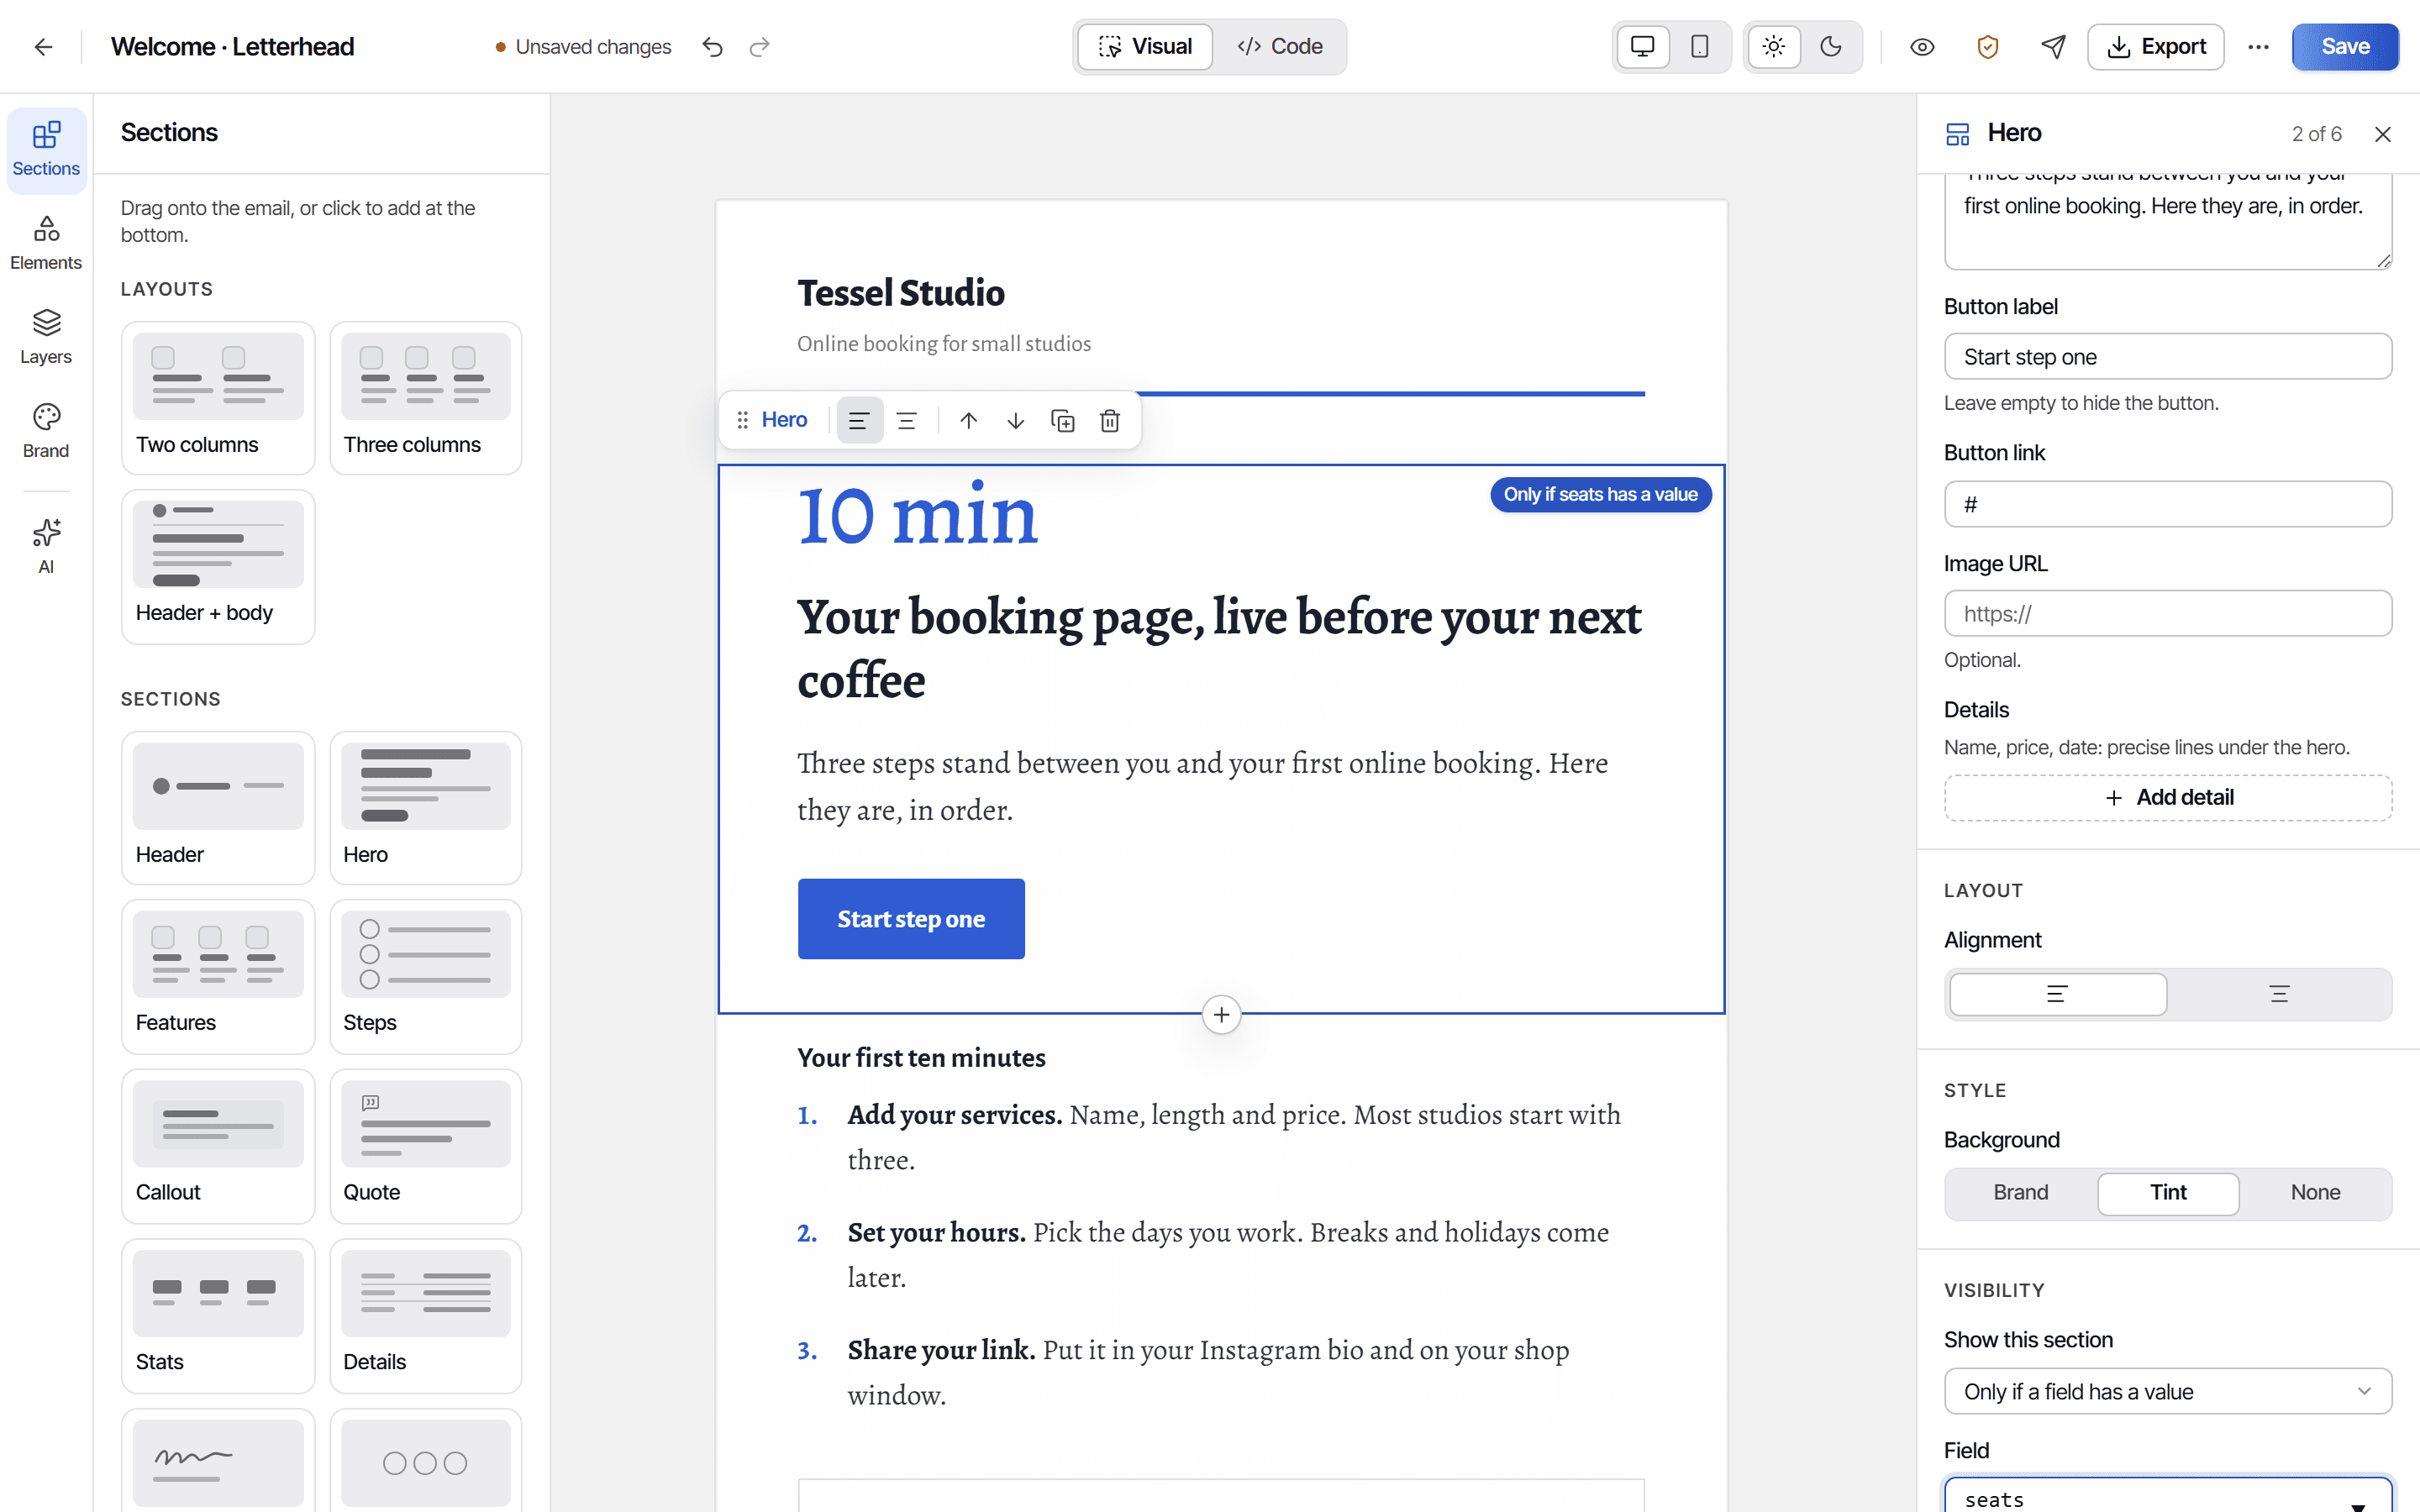Grab the Hero drag handle icon
Image resolution: width=2420 pixels, height=1512 pixels.
tap(742, 420)
